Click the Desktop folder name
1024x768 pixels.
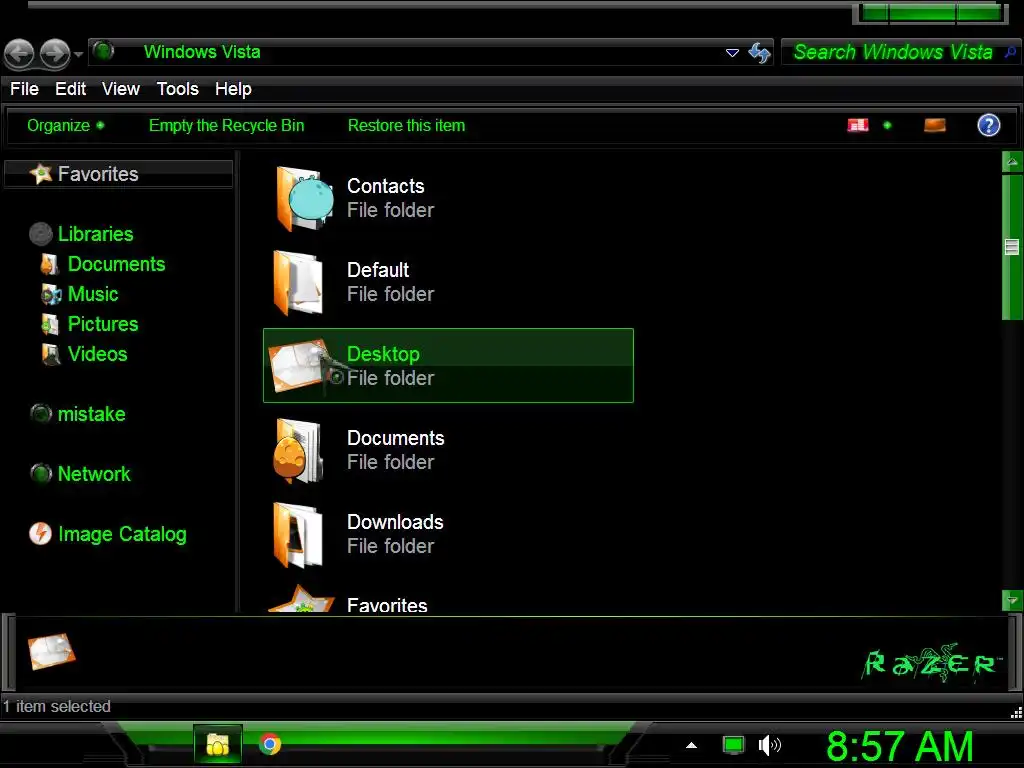point(383,354)
